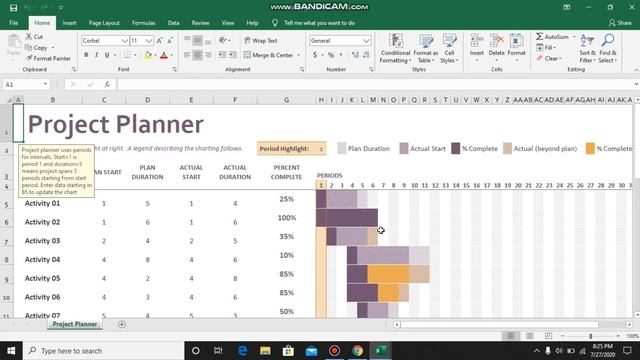Select the Project Planner sheet tab
Viewport: 640px width, 360px height.
75,324
